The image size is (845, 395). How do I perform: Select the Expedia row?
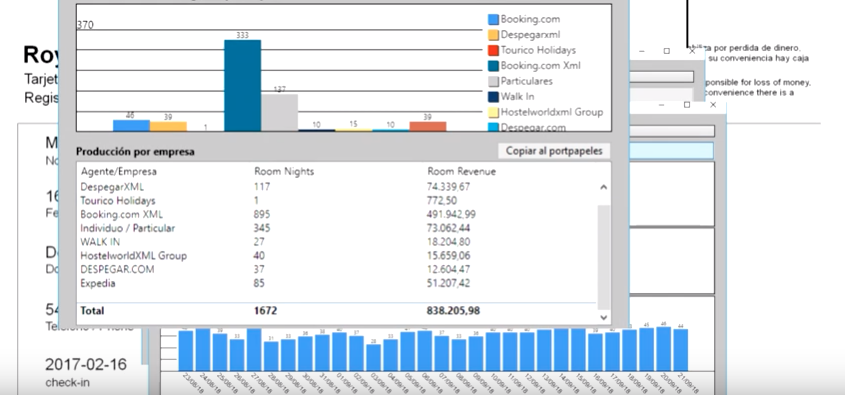(x=337, y=283)
